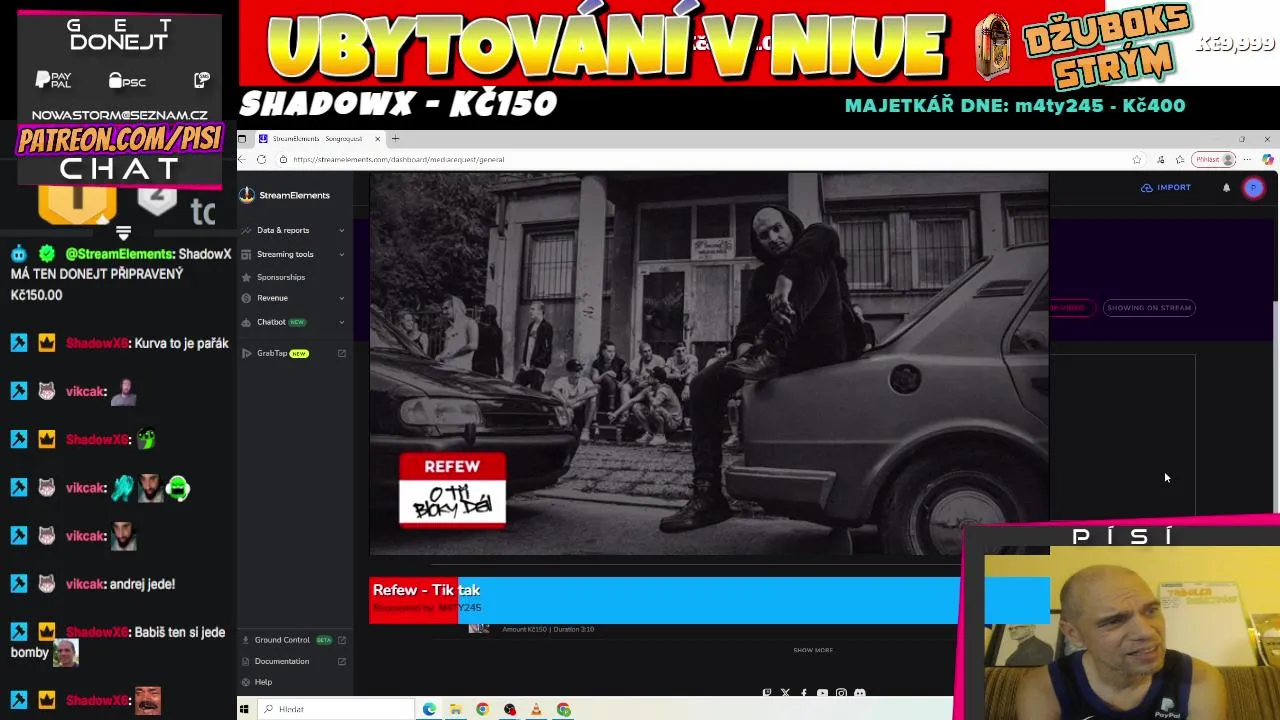This screenshot has width=1280, height=720.
Task: Add the page to favorites with the star icon
Action: coord(1137,159)
